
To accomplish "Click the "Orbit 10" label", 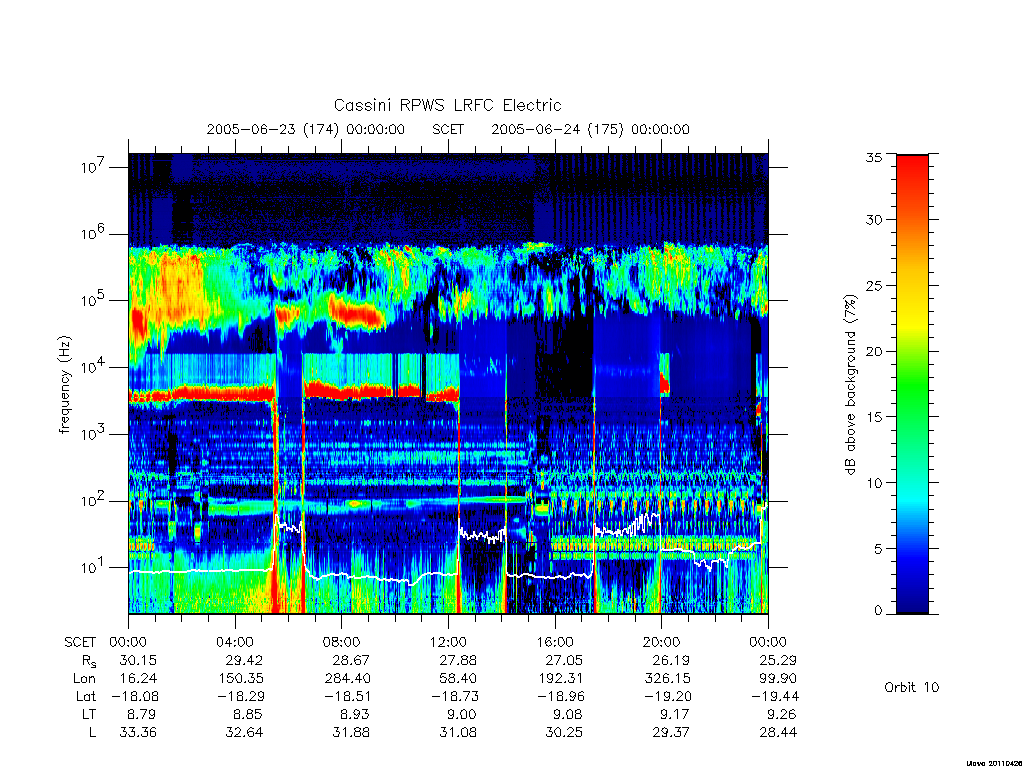I will click(x=912, y=687).
